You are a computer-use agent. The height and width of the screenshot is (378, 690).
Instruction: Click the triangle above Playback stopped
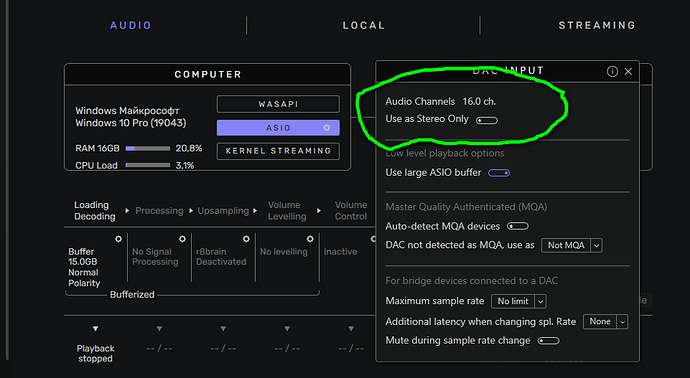[95, 329]
